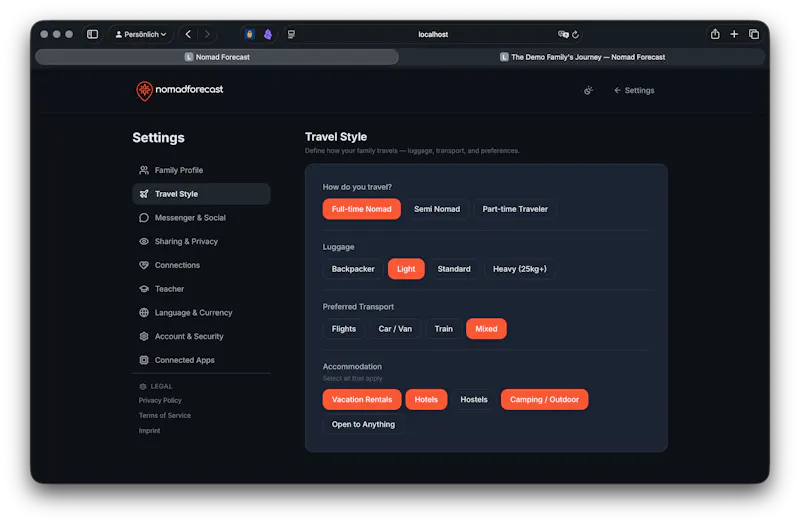Open Account & Security settings
Viewport: 800px width, 524px height.
(201, 336)
